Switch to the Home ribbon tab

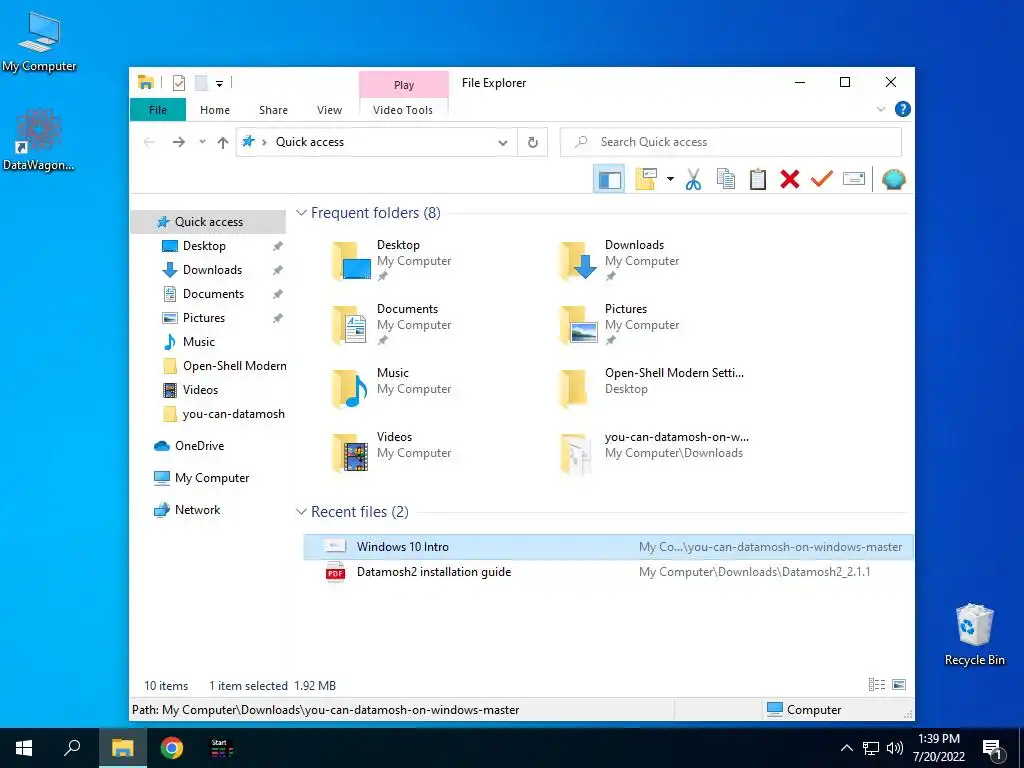(215, 110)
